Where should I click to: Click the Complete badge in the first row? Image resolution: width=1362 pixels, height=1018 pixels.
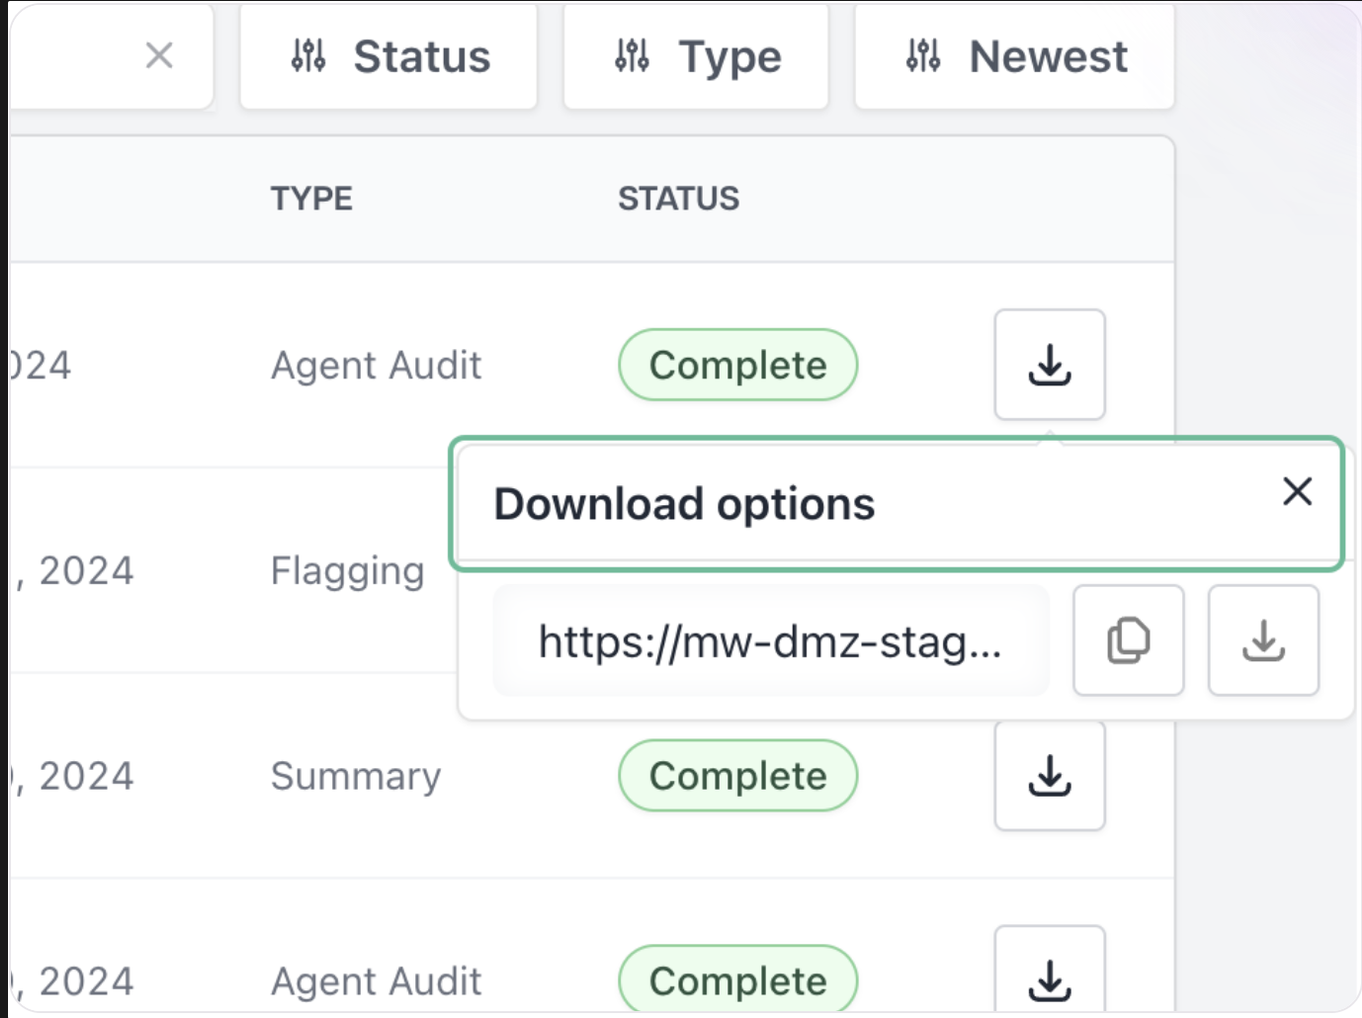(x=738, y=365)
